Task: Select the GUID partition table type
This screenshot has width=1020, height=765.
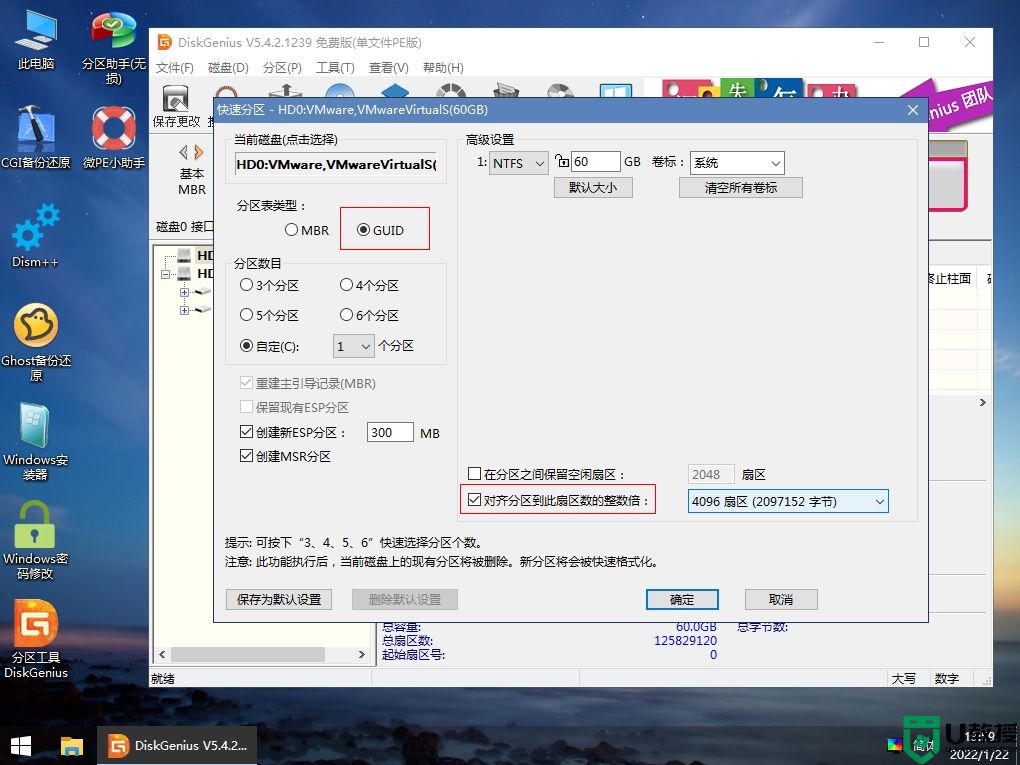Action: tap(364, 229)
